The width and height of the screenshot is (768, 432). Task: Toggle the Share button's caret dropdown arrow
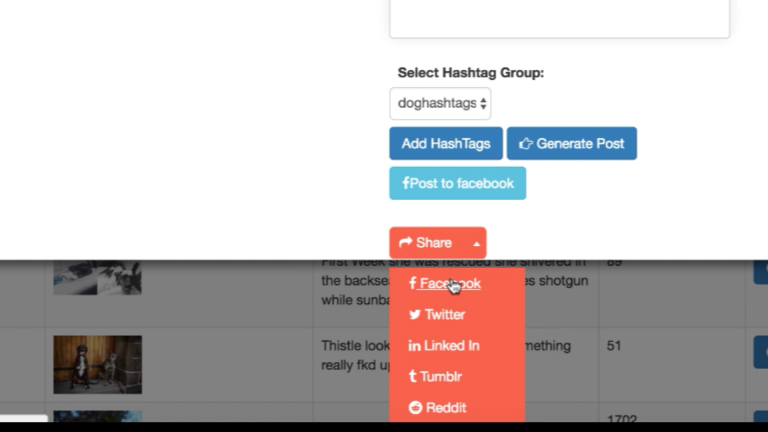point(477,243)
